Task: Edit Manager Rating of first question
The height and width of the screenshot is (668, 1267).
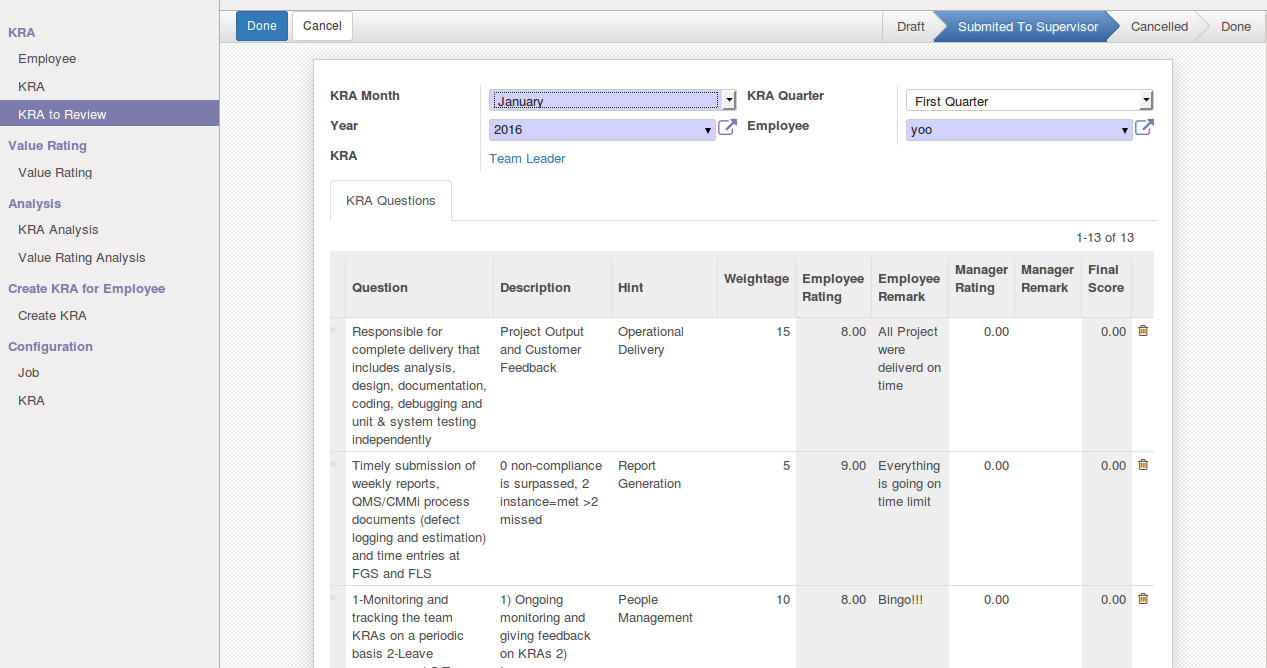Action: (981, 332)
